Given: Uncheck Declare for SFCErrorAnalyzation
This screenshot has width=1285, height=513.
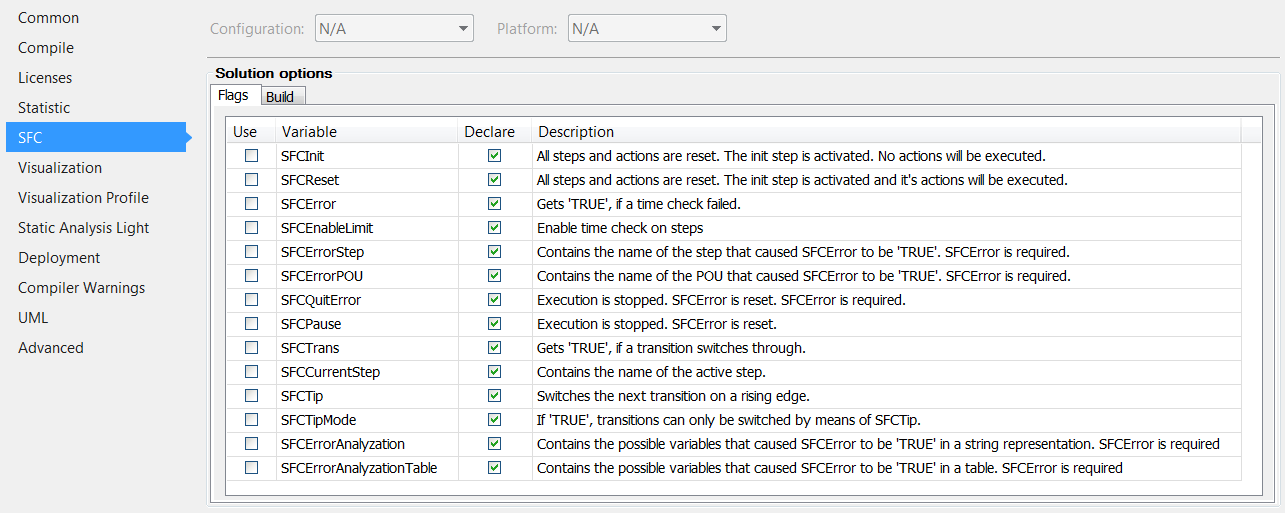Looking at the screenshot, I should coord(494,444).
